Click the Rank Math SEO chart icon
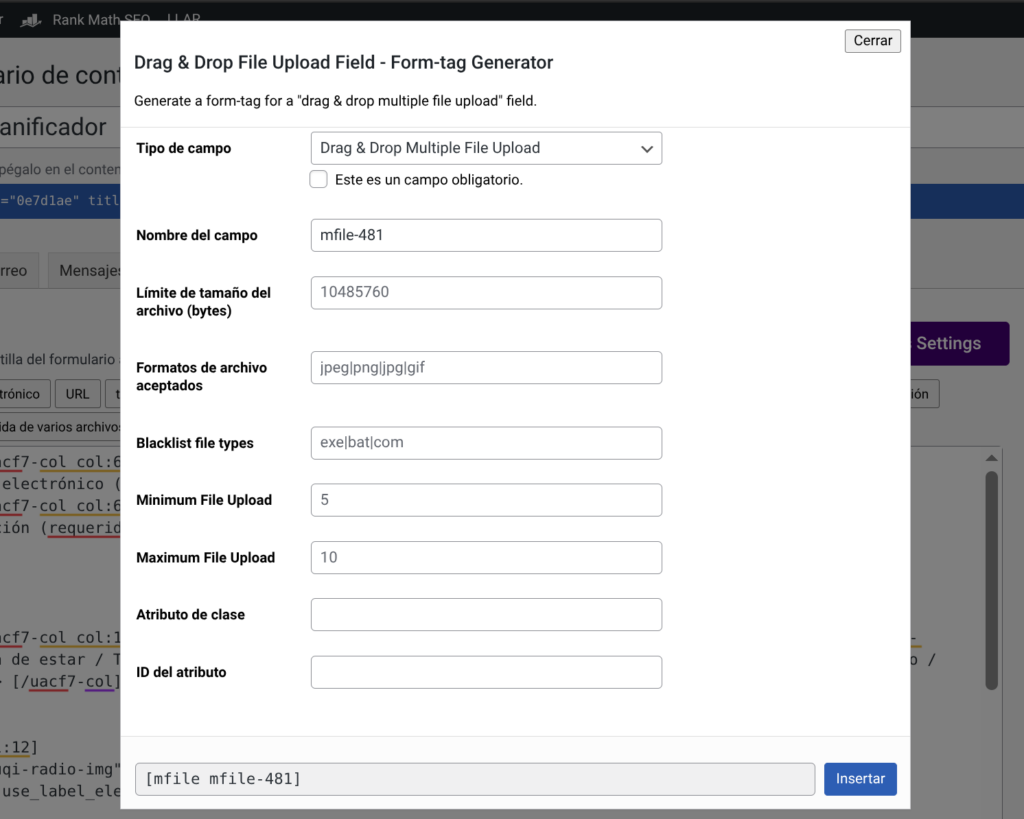The height and width of the screenshot is (819, 1024). click(31, 20)
